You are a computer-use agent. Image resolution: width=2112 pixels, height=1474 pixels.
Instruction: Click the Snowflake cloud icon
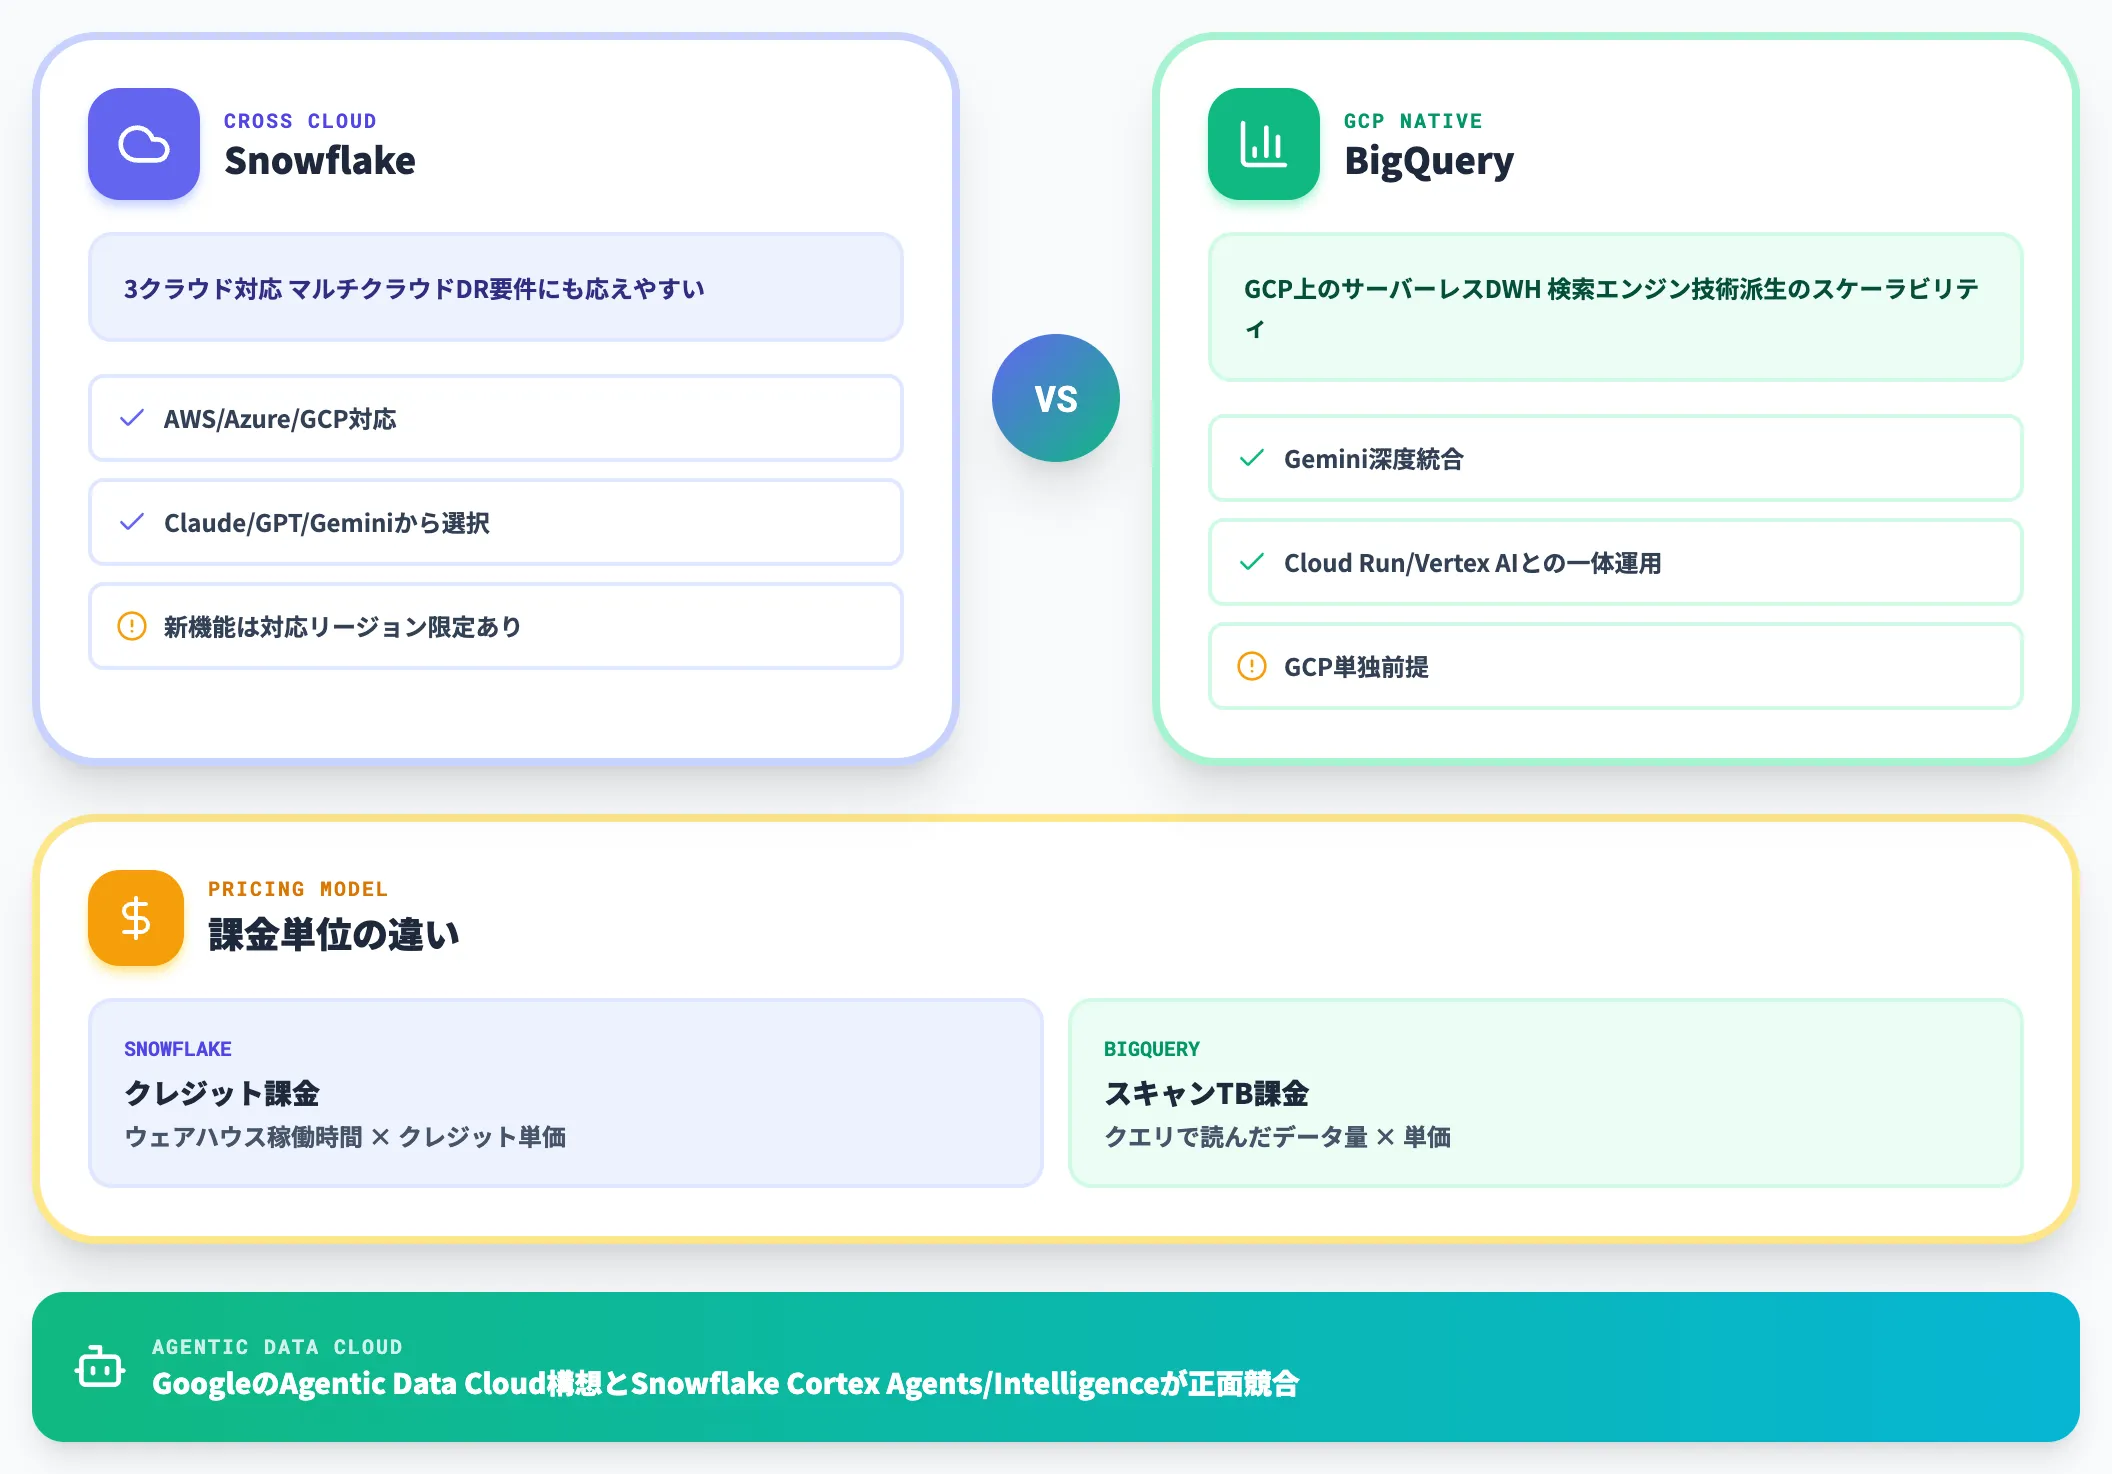144,144
